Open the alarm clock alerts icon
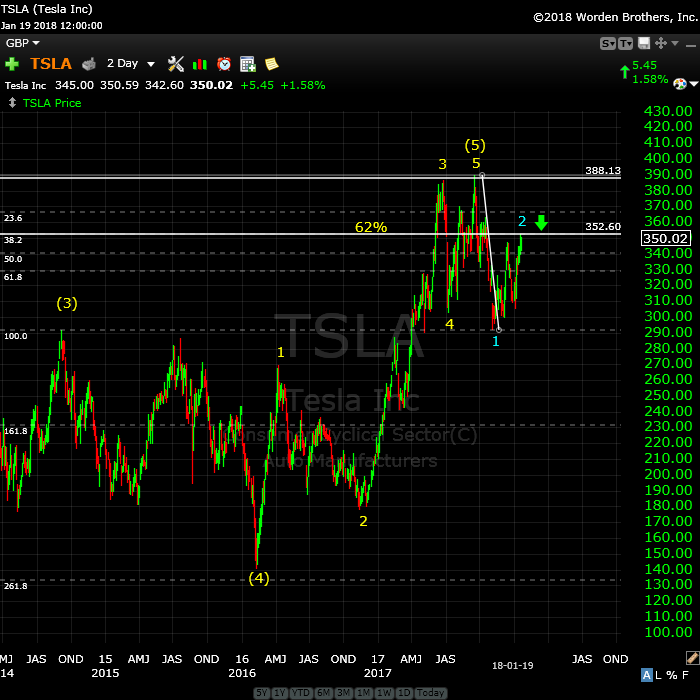700x700 pixels. point(224,64)
